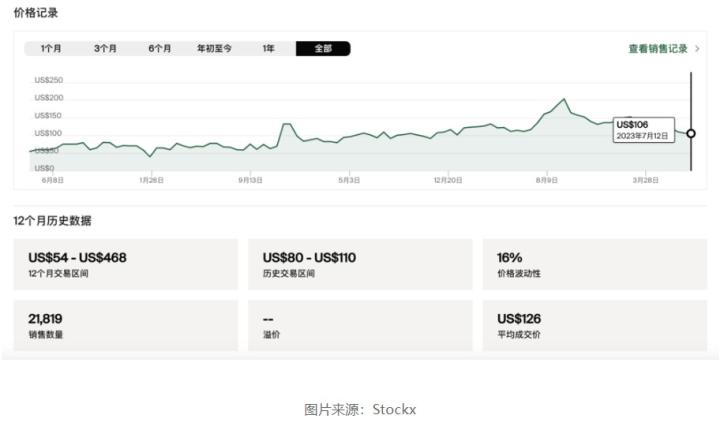Choose the 6个月 range tab

pyautogui.click(x=160, y=48)
